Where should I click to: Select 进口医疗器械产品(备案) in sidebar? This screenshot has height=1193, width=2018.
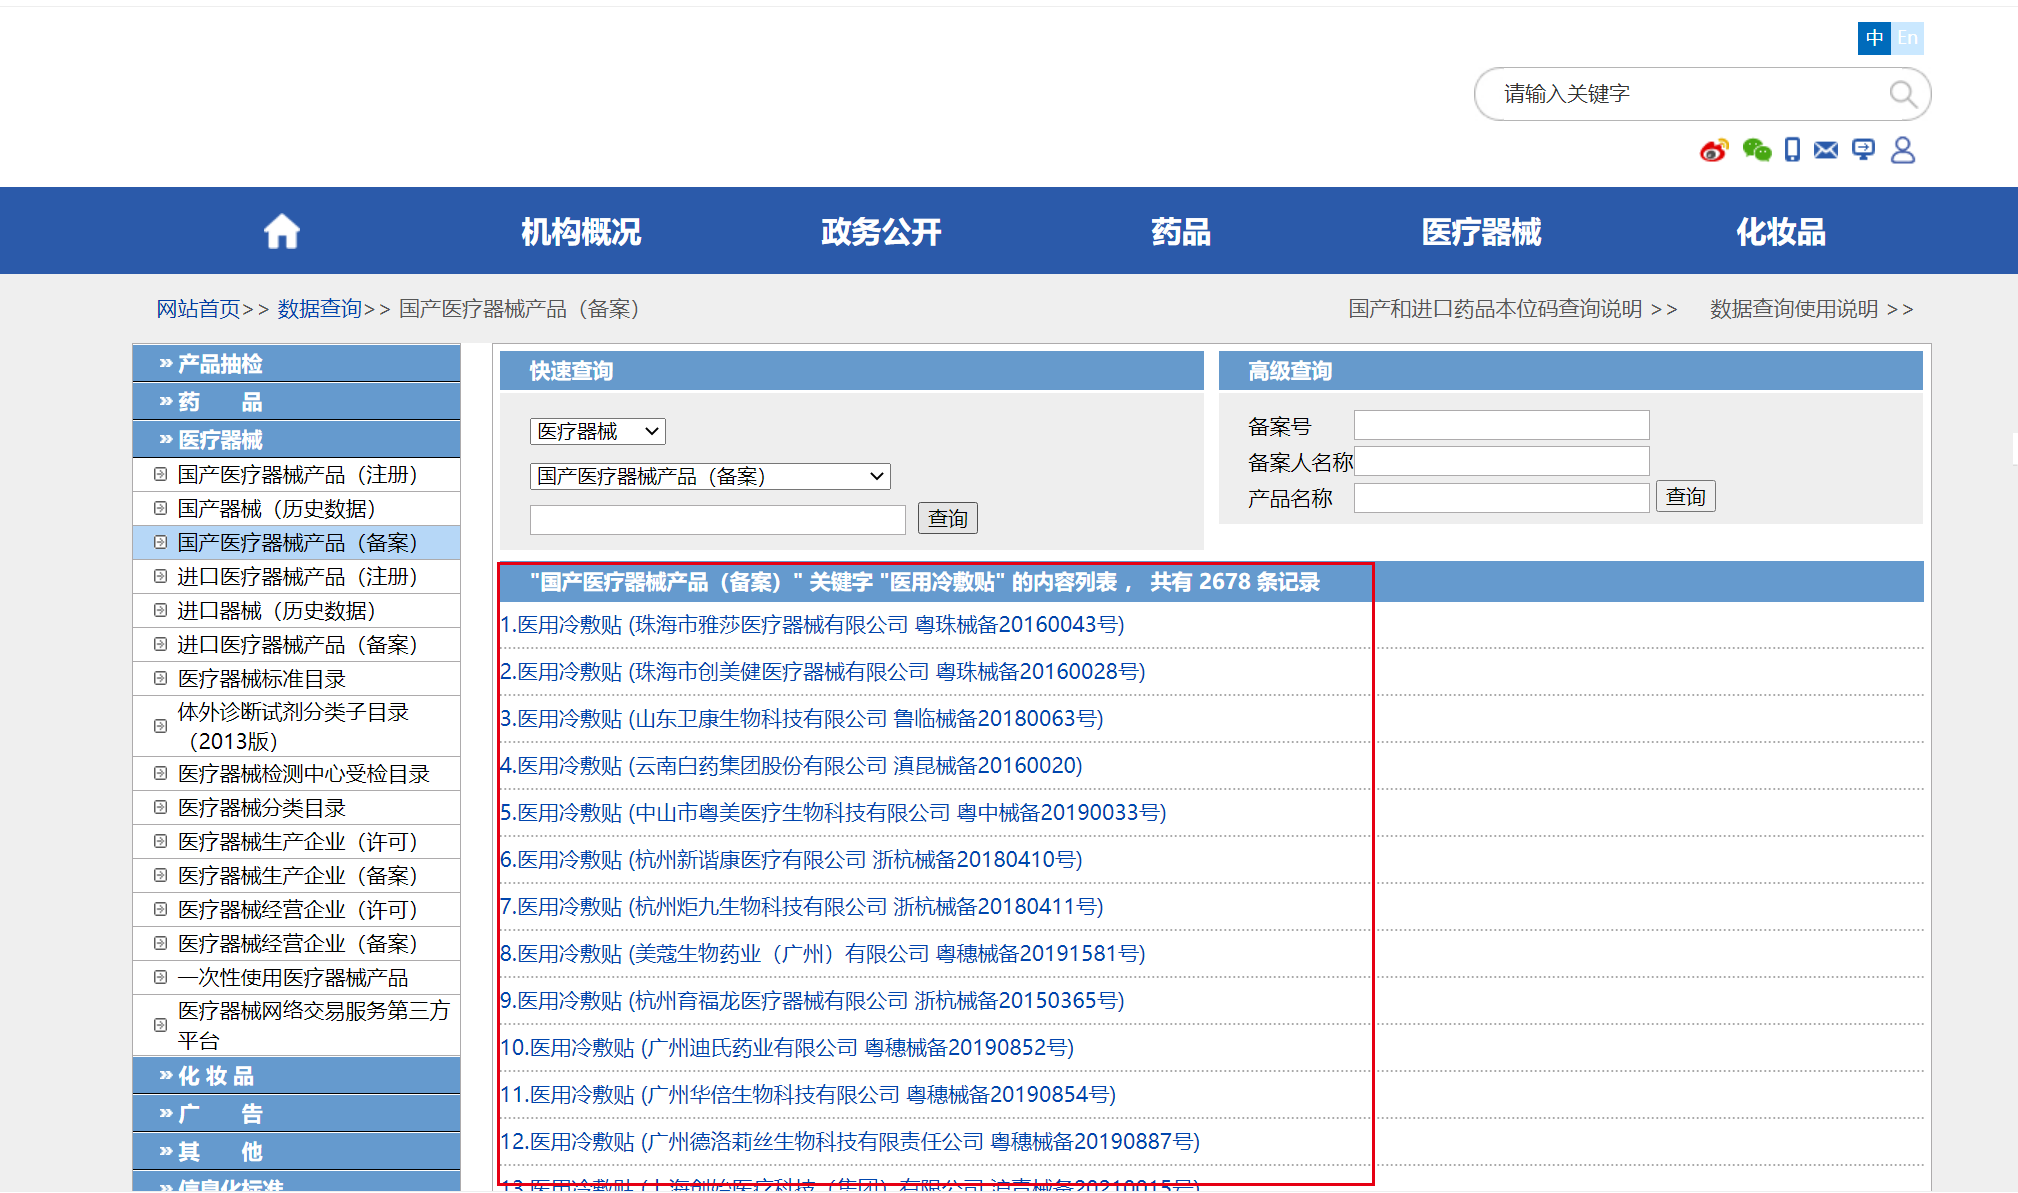tap(297, 645)
